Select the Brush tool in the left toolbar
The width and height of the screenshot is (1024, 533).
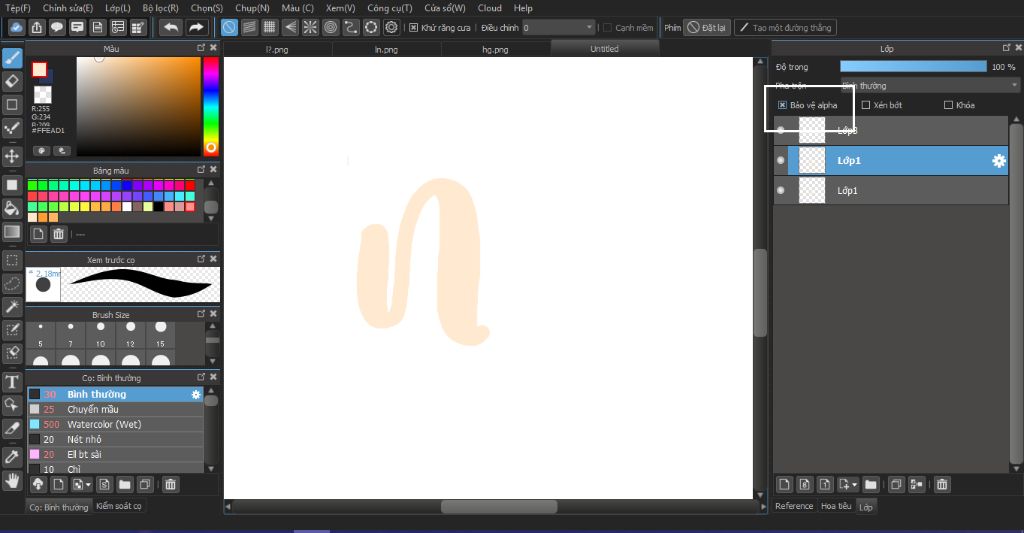[12, 58]
